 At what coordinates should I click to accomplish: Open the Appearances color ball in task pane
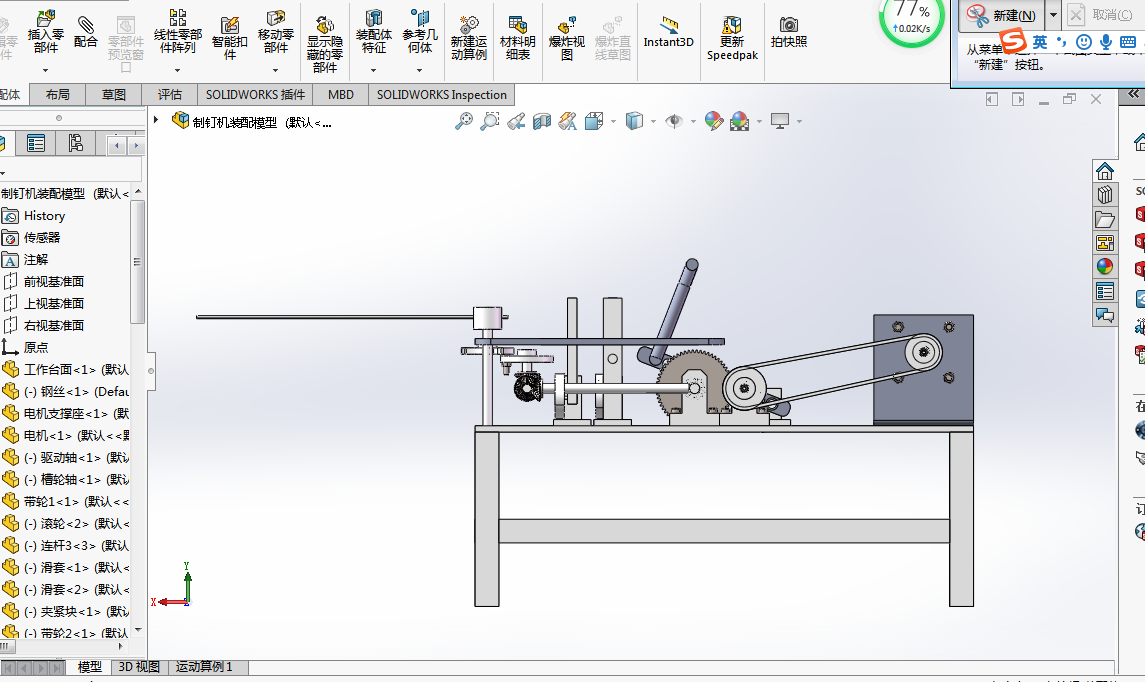point(1104,266)
